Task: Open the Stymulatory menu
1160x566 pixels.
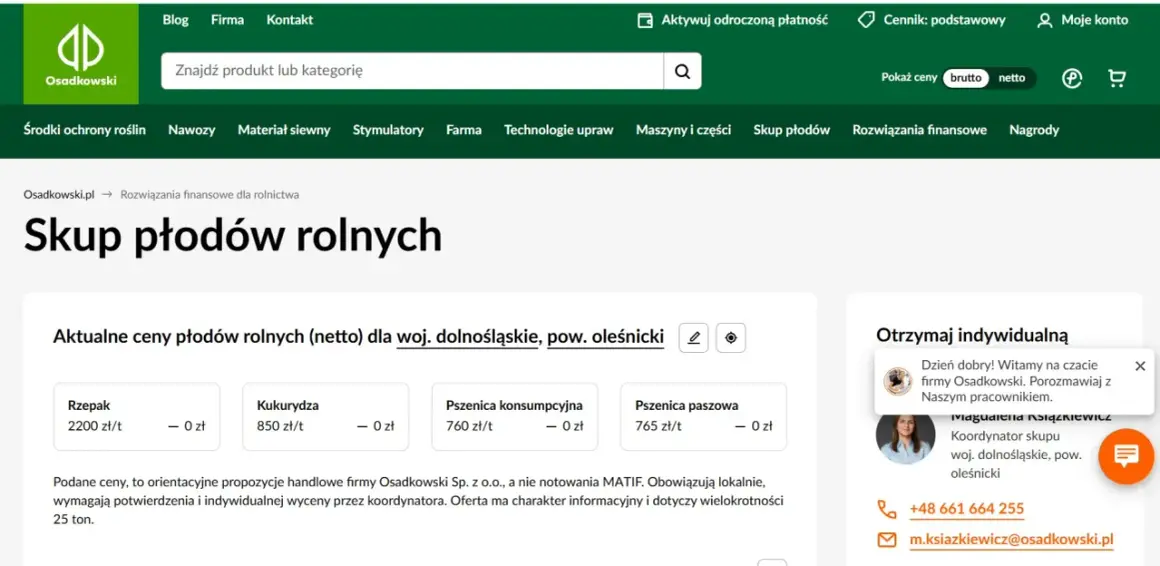Action: pos(388,130)
